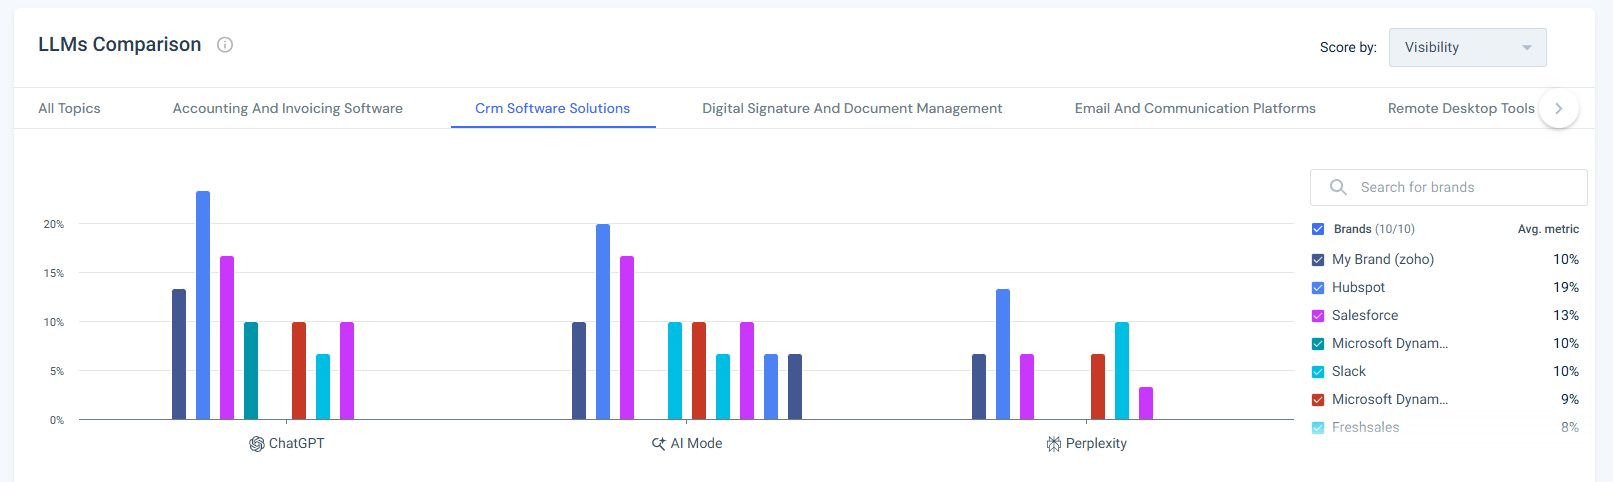Toggle the Salesforce checkbox

1318,316
